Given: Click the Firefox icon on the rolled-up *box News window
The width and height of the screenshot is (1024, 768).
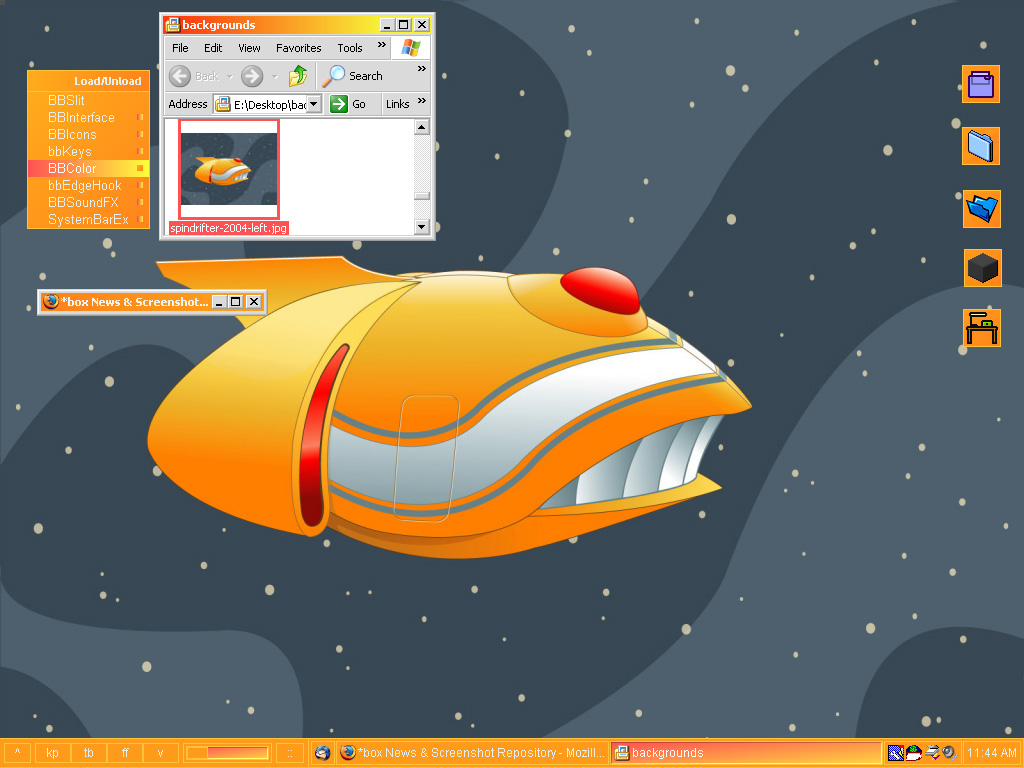Looking at the screenshot, I should tap(50, 302).
